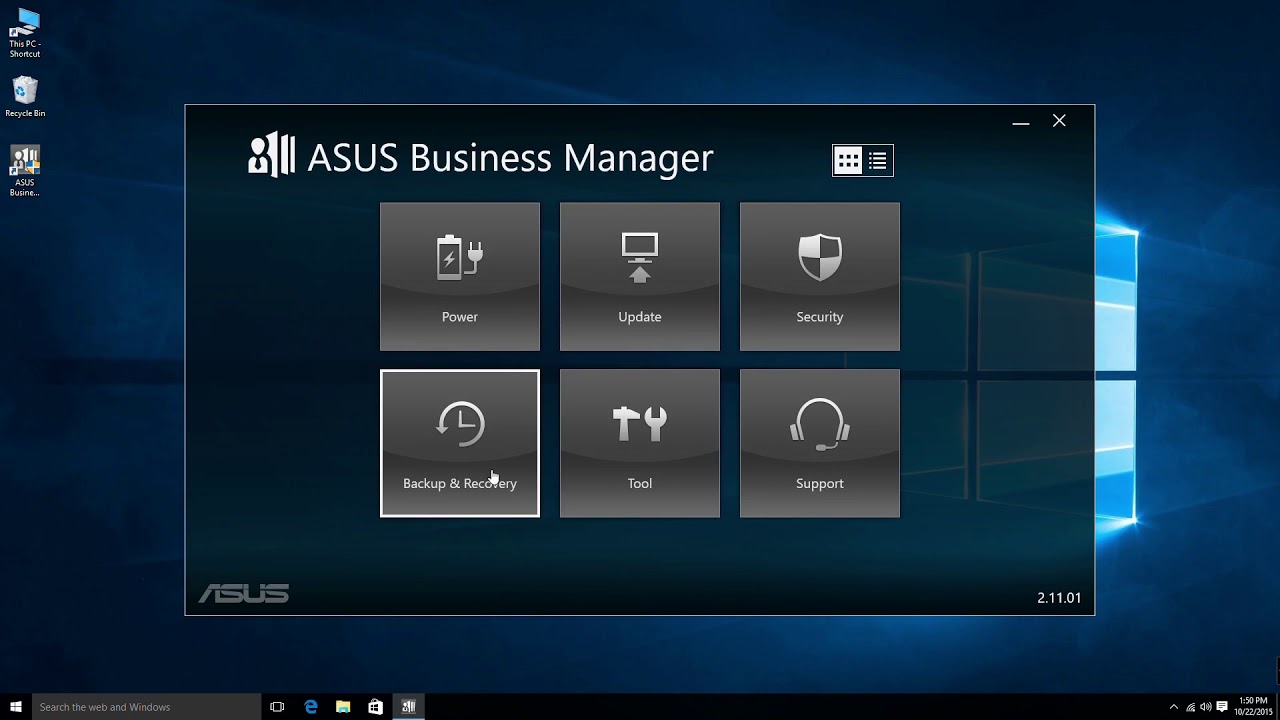This screenshot has height=720, width=1280.
Task: Show hidden system tray icons
Action: coord(1174,707)
